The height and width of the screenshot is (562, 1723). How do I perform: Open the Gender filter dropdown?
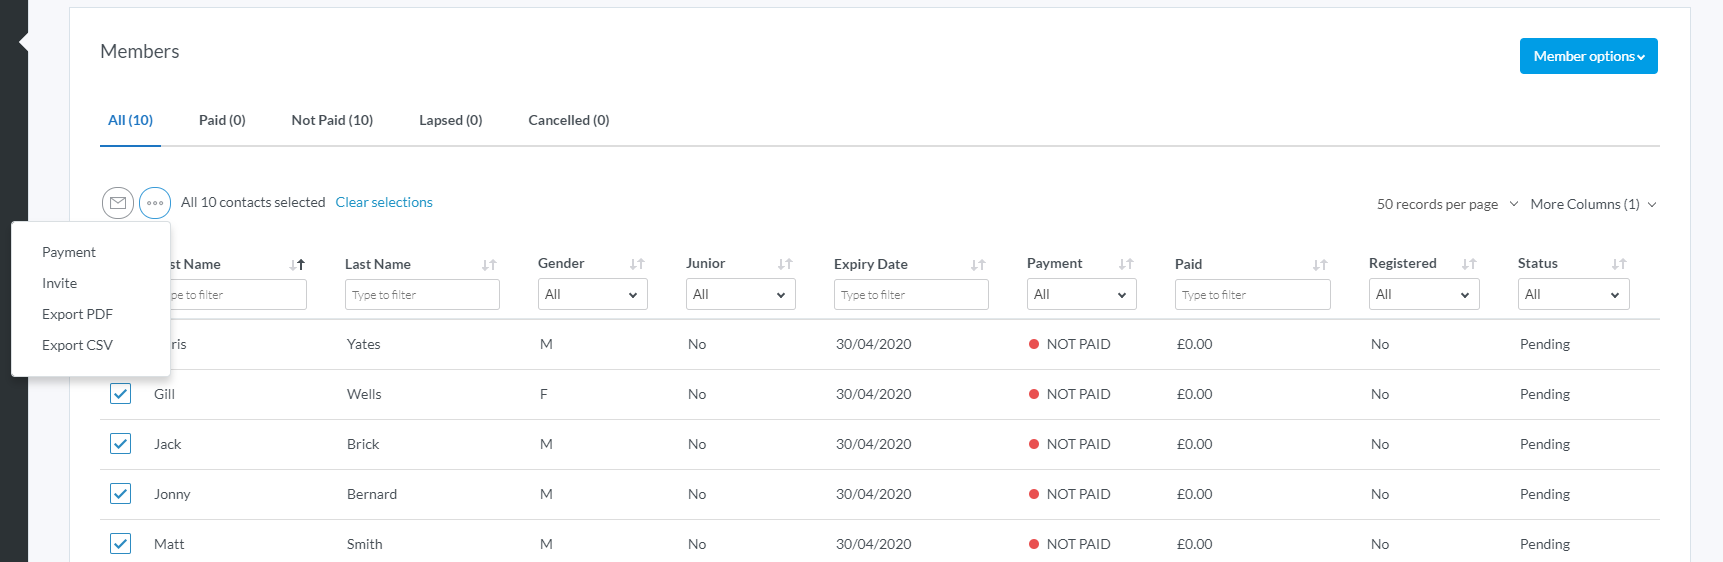(x=592, y=295)
